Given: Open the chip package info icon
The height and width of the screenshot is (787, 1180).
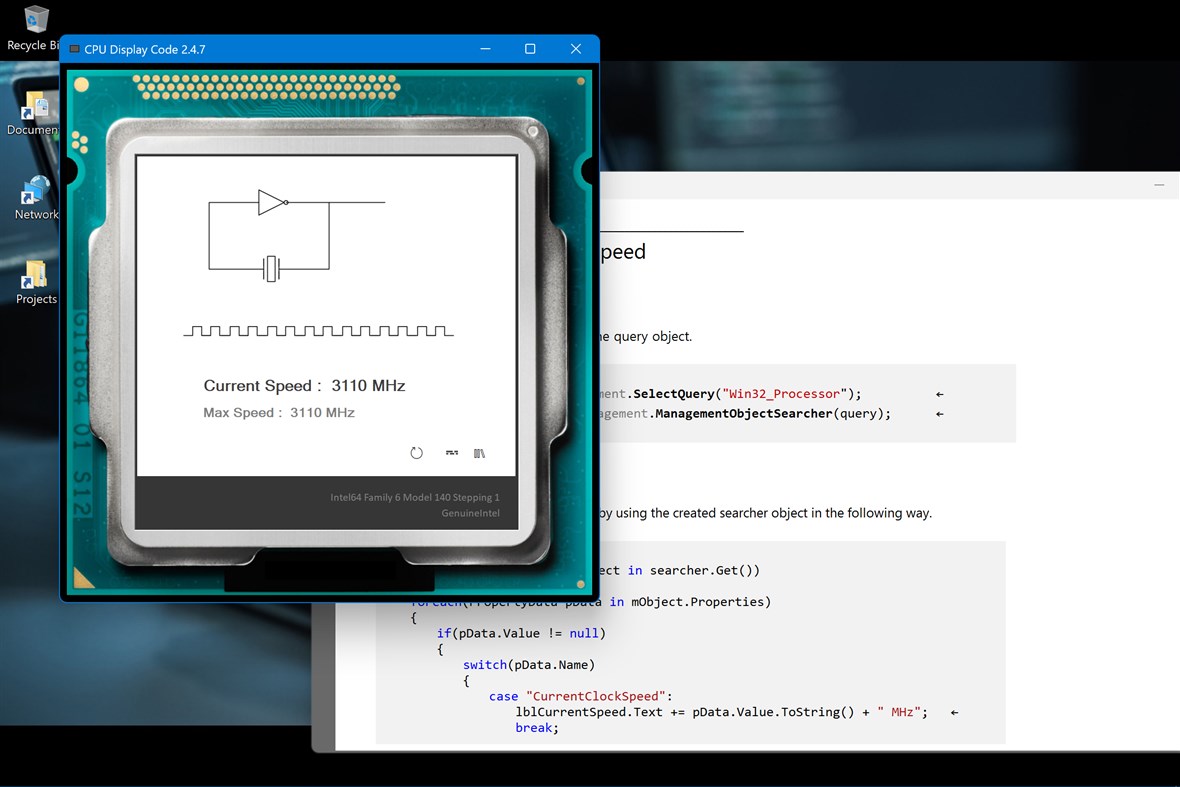Looking at the screenshot, I should coord(479,452).
